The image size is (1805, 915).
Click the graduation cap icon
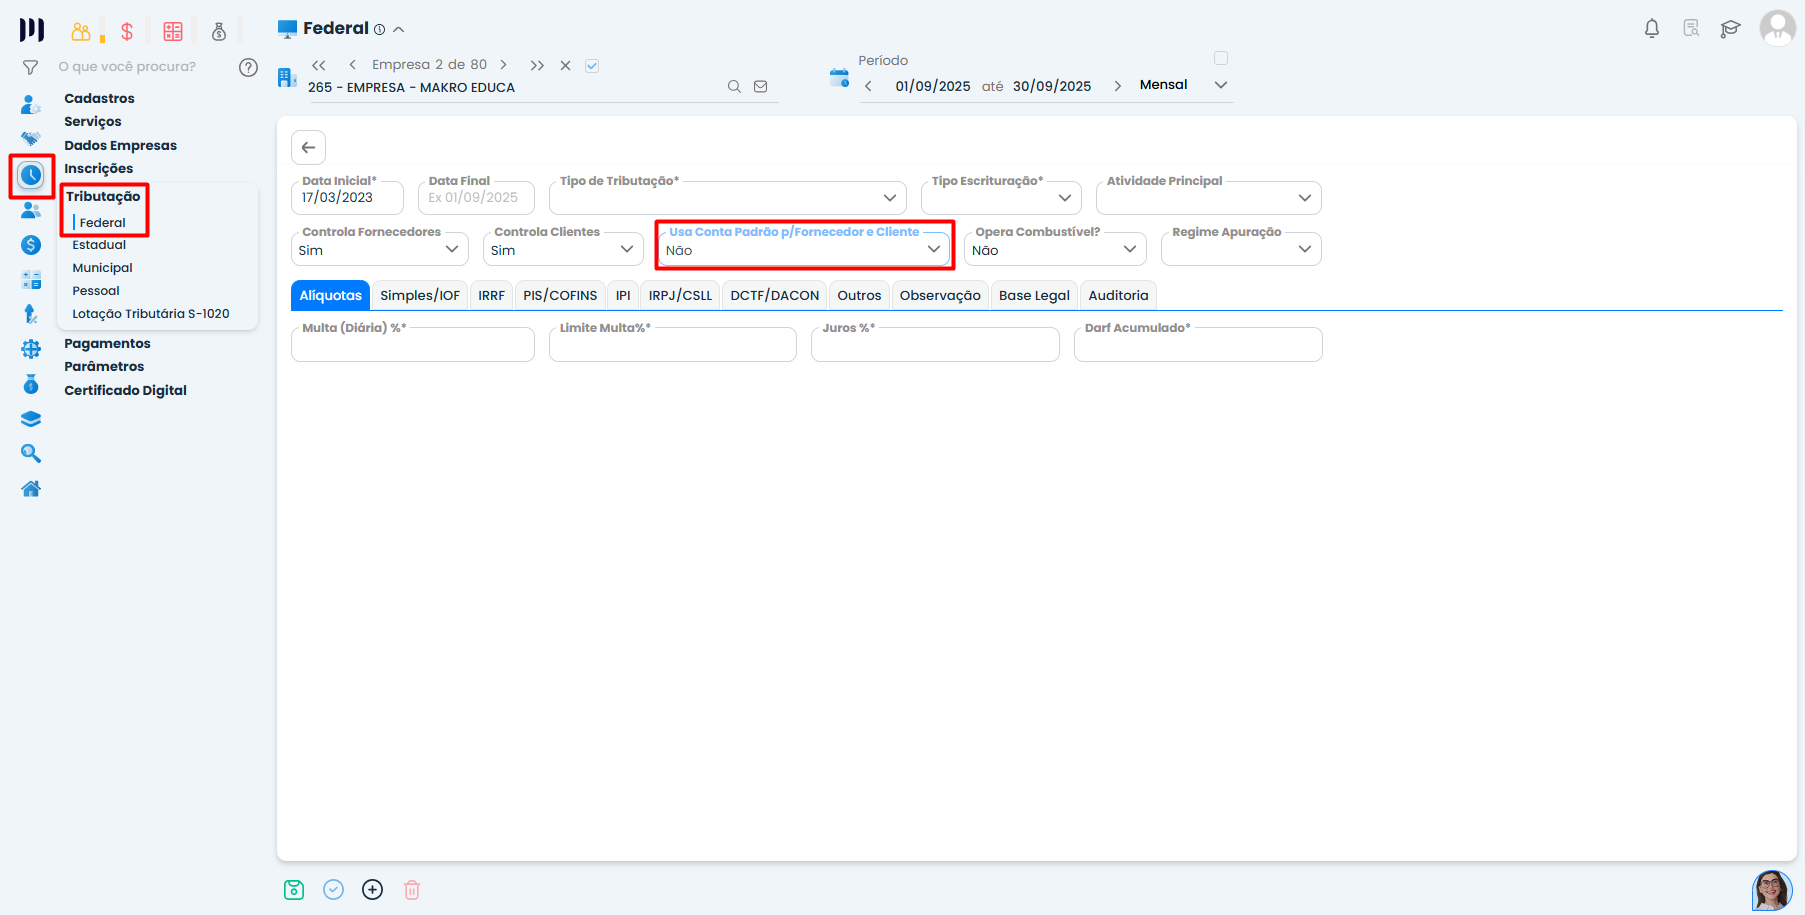pos(1730,29)
